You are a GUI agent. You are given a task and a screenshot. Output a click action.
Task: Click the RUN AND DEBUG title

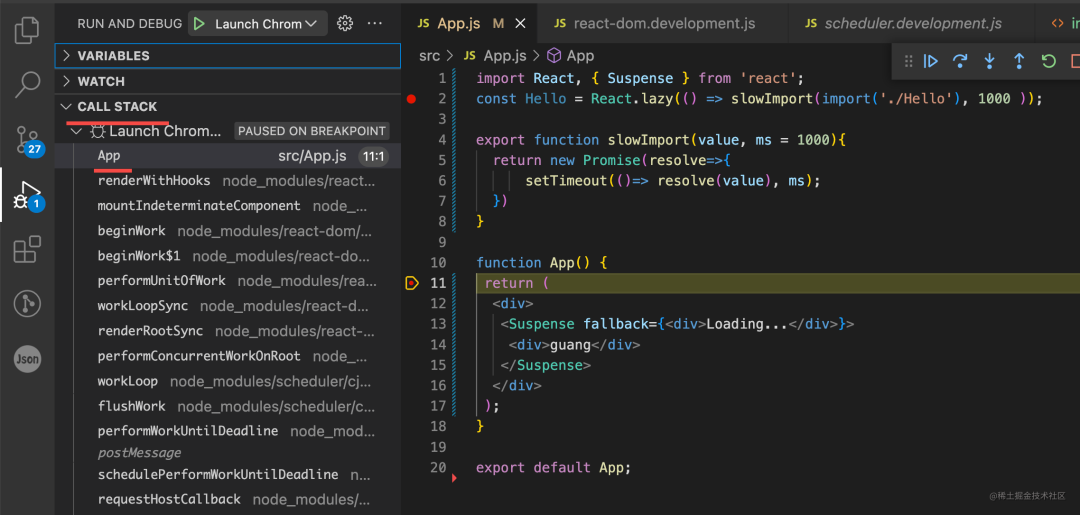point(129,23)
